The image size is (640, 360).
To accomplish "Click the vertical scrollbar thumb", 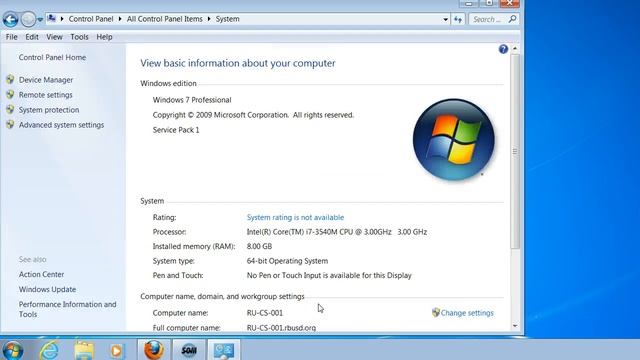I will pos(515,151).
